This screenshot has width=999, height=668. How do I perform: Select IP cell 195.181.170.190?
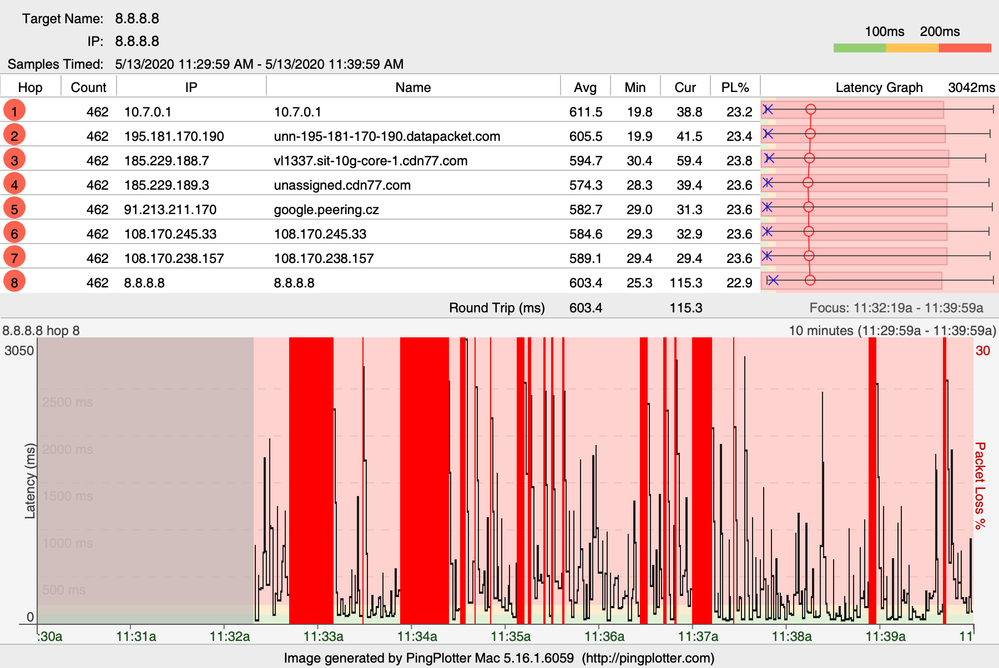(174, 136)
